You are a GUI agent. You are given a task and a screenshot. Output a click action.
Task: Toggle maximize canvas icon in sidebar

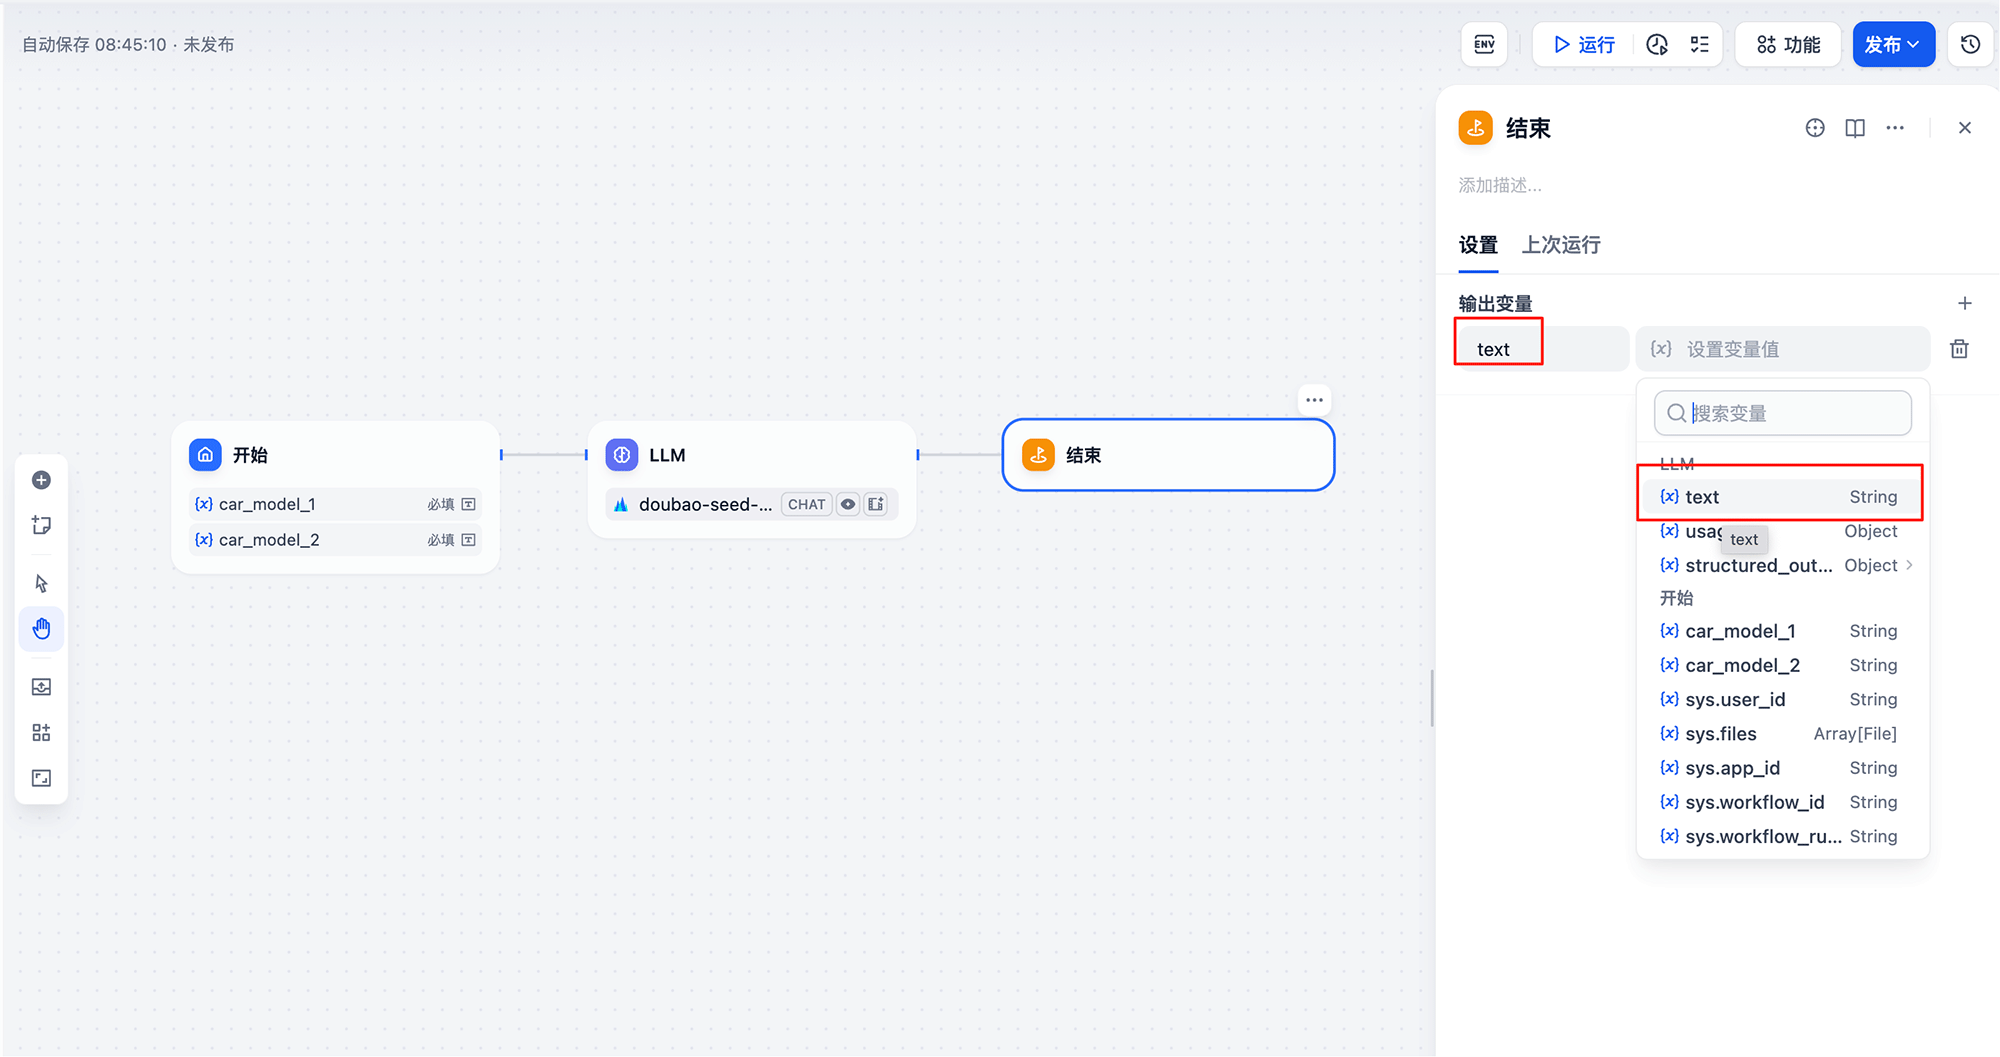click(41, 778)
